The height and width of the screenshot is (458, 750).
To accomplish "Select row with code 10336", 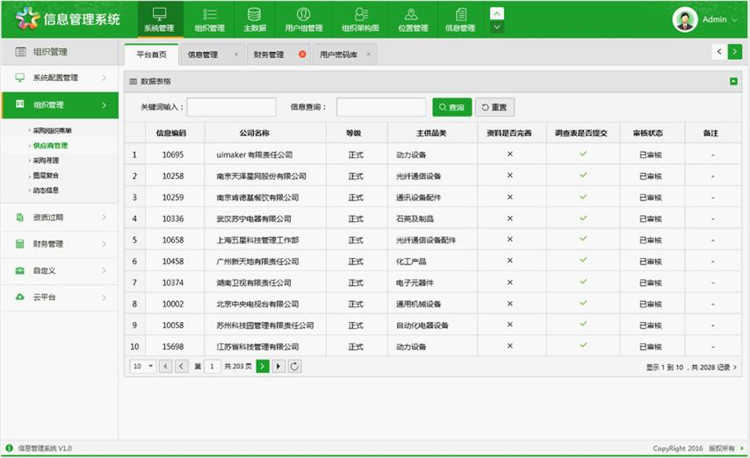I will pyautogui.click(x=433, y=218).
